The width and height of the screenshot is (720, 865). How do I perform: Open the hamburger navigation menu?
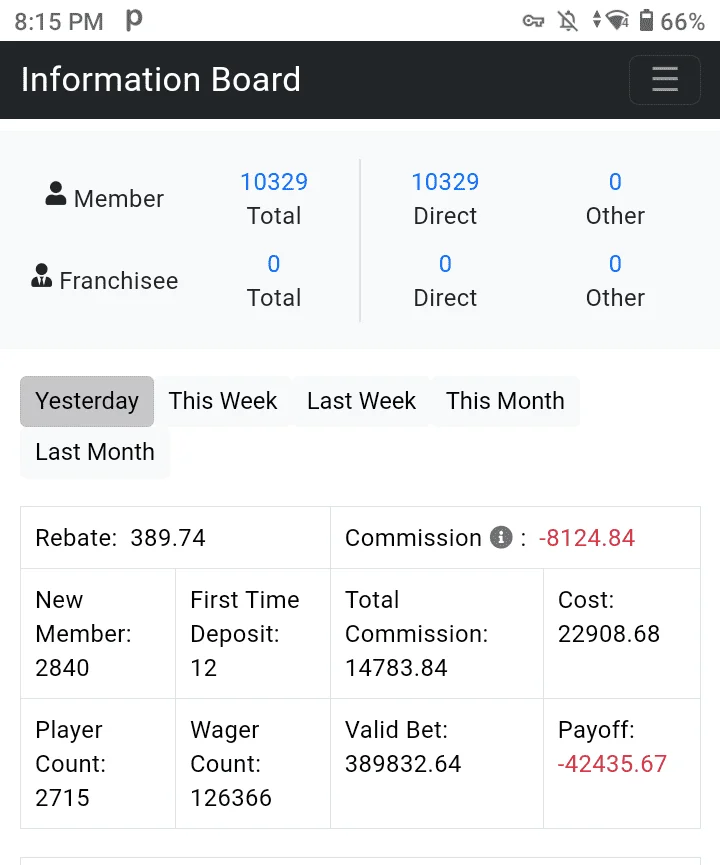coord(665,79)
